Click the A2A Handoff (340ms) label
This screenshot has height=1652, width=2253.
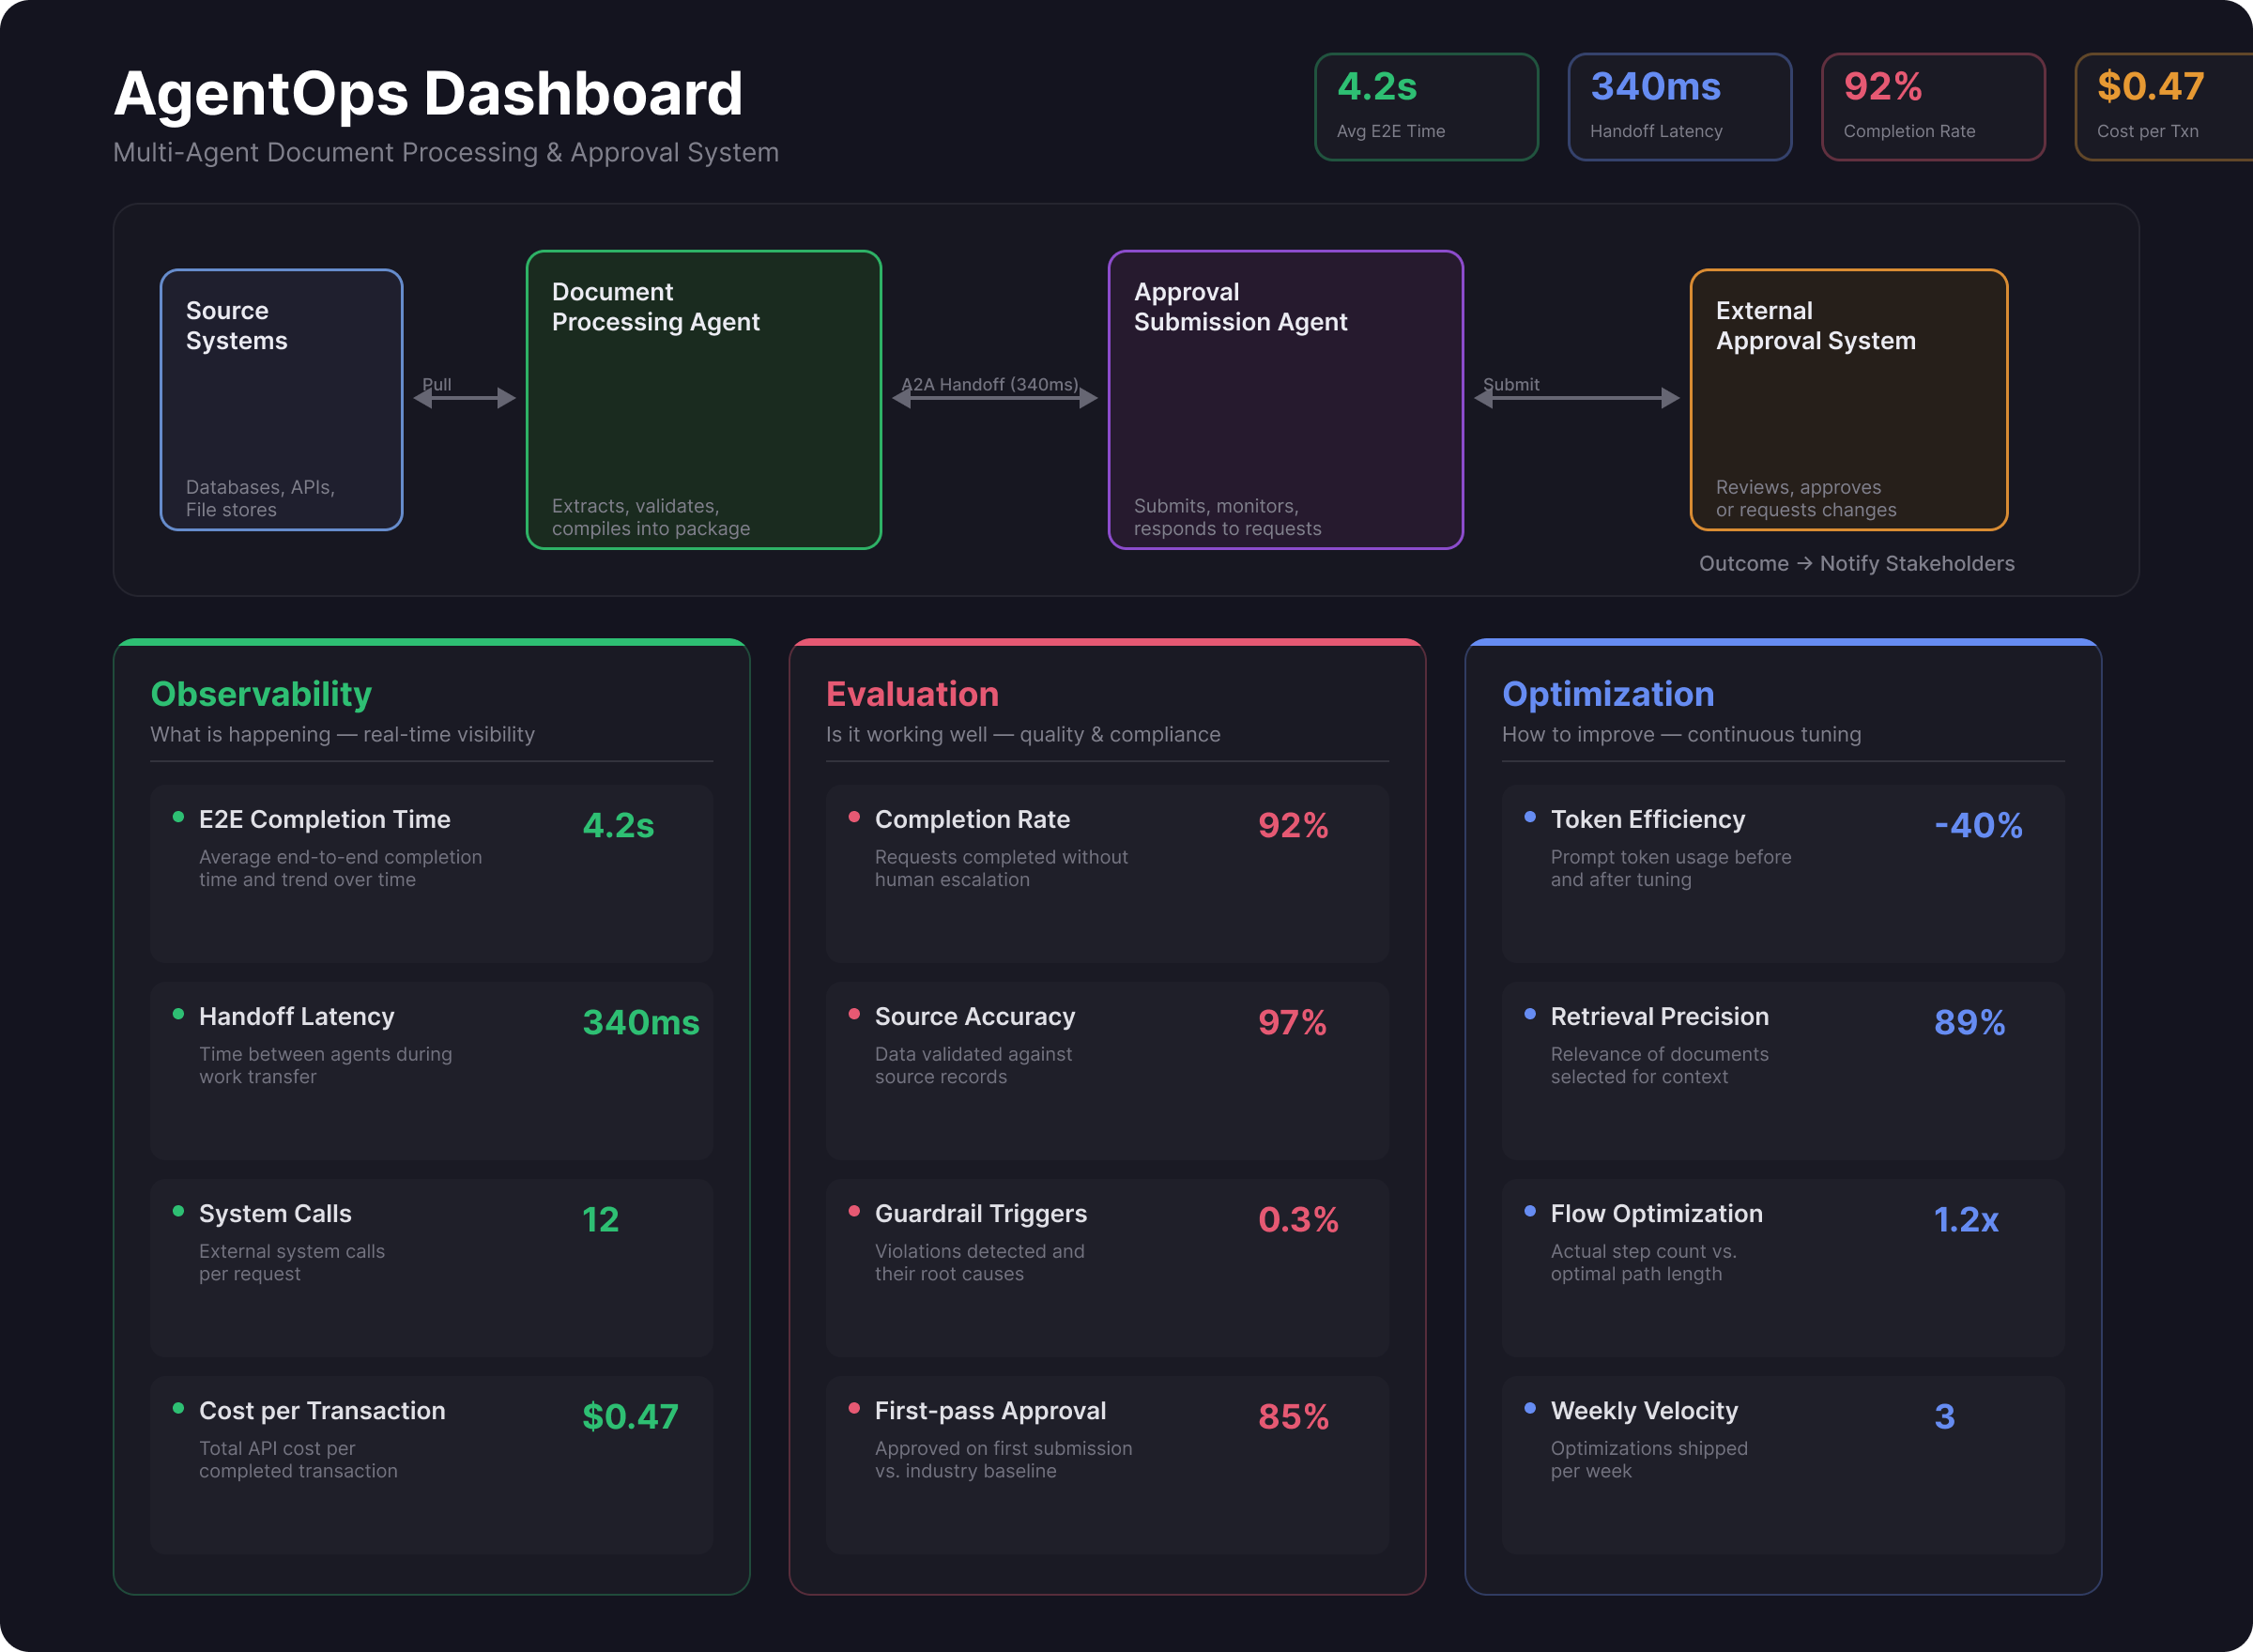(990, 384)
